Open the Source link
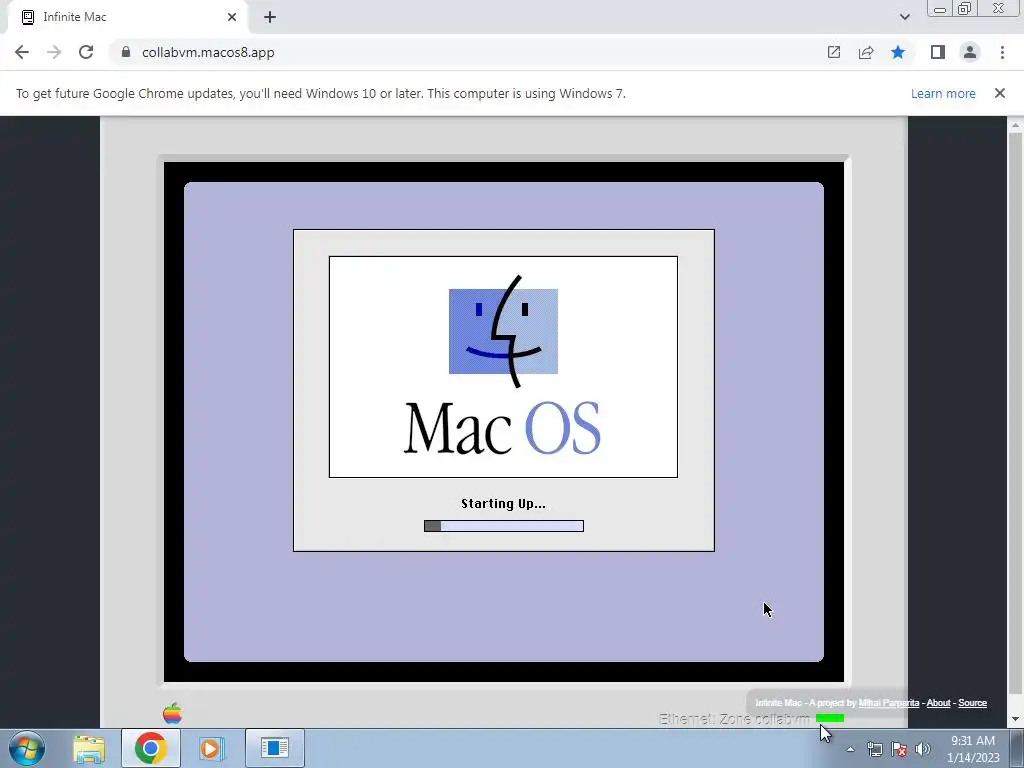Image resolution: width=1024 pixels, height=768 pixels. (972, 703)
